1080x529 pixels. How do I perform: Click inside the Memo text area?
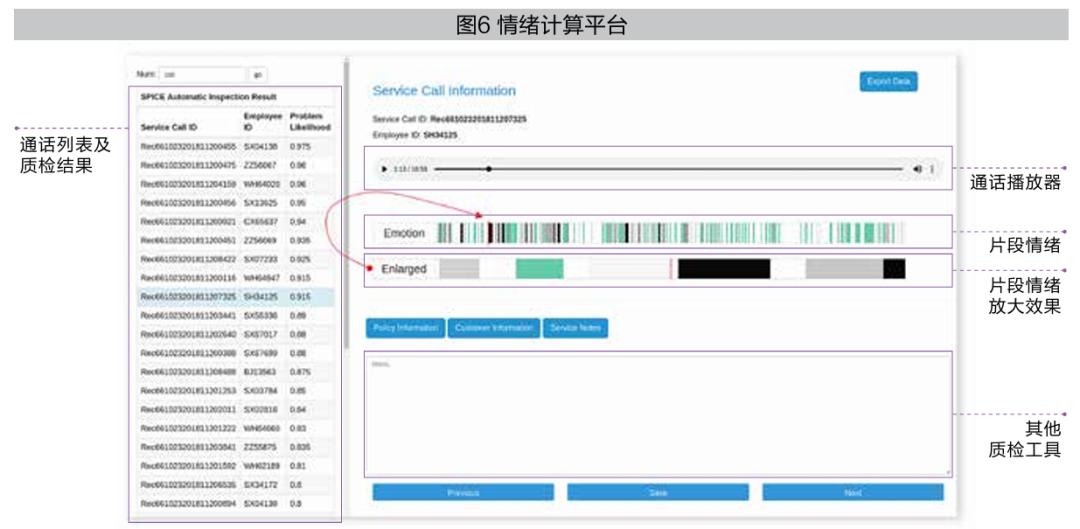[x=658, y=415]
